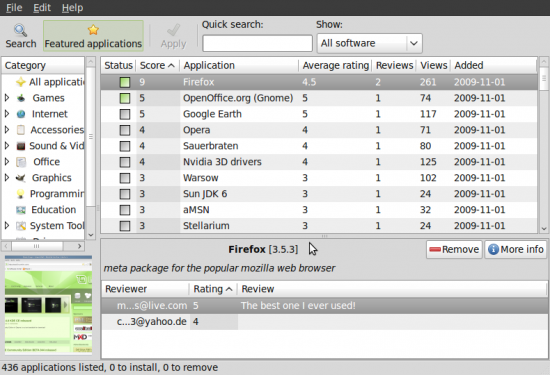Click the Graphics category icon
This screenshot has height=375, width=550.
click(x=21, y=178)
